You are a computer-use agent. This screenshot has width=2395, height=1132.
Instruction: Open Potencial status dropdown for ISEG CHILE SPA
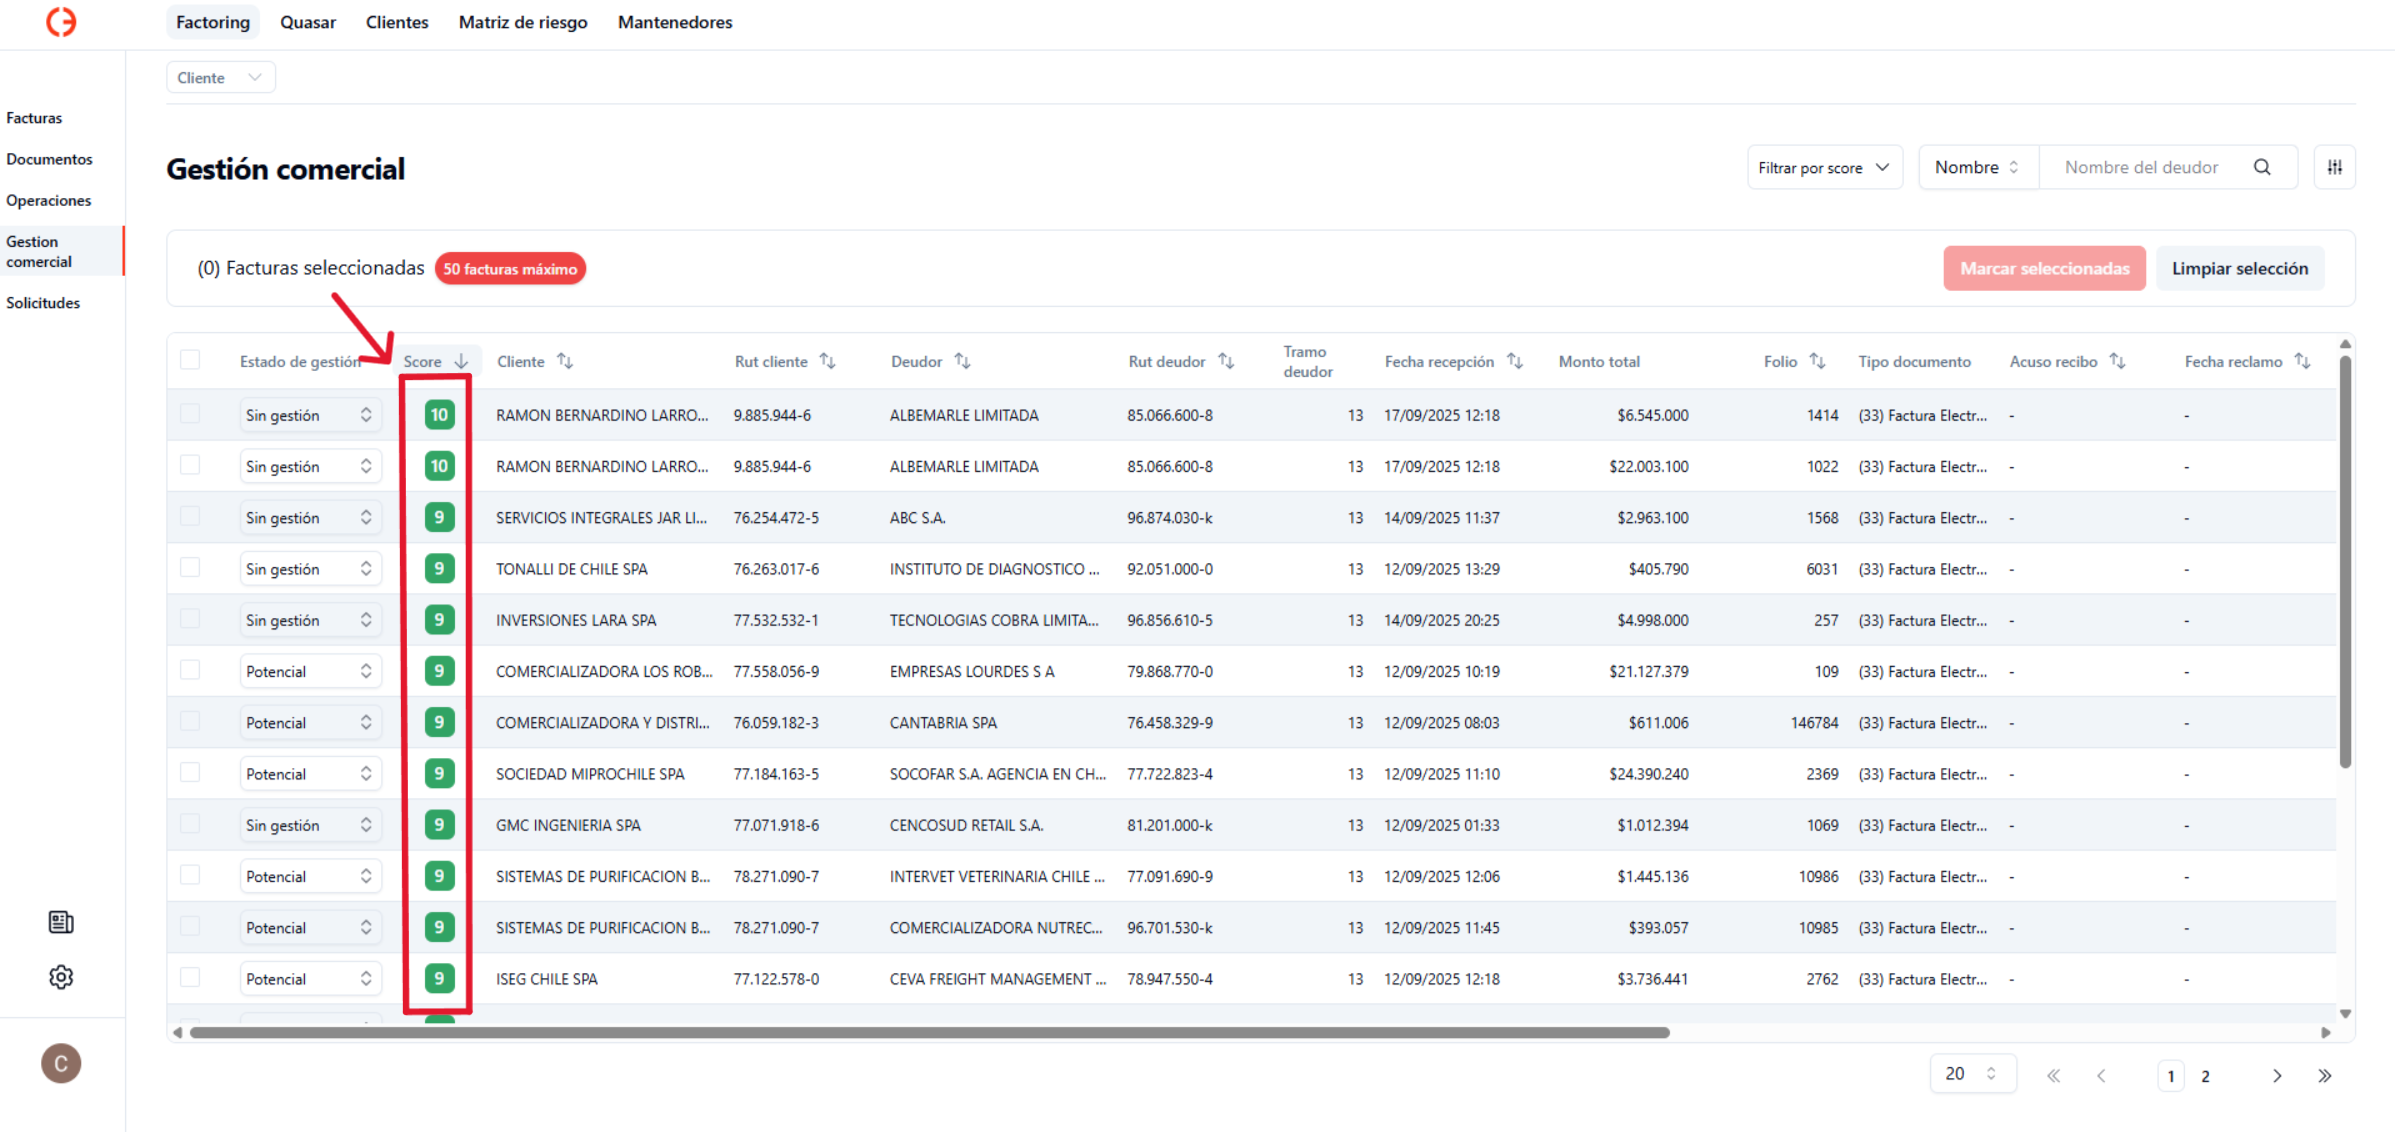pyautogui.click(x=310, y=979)
